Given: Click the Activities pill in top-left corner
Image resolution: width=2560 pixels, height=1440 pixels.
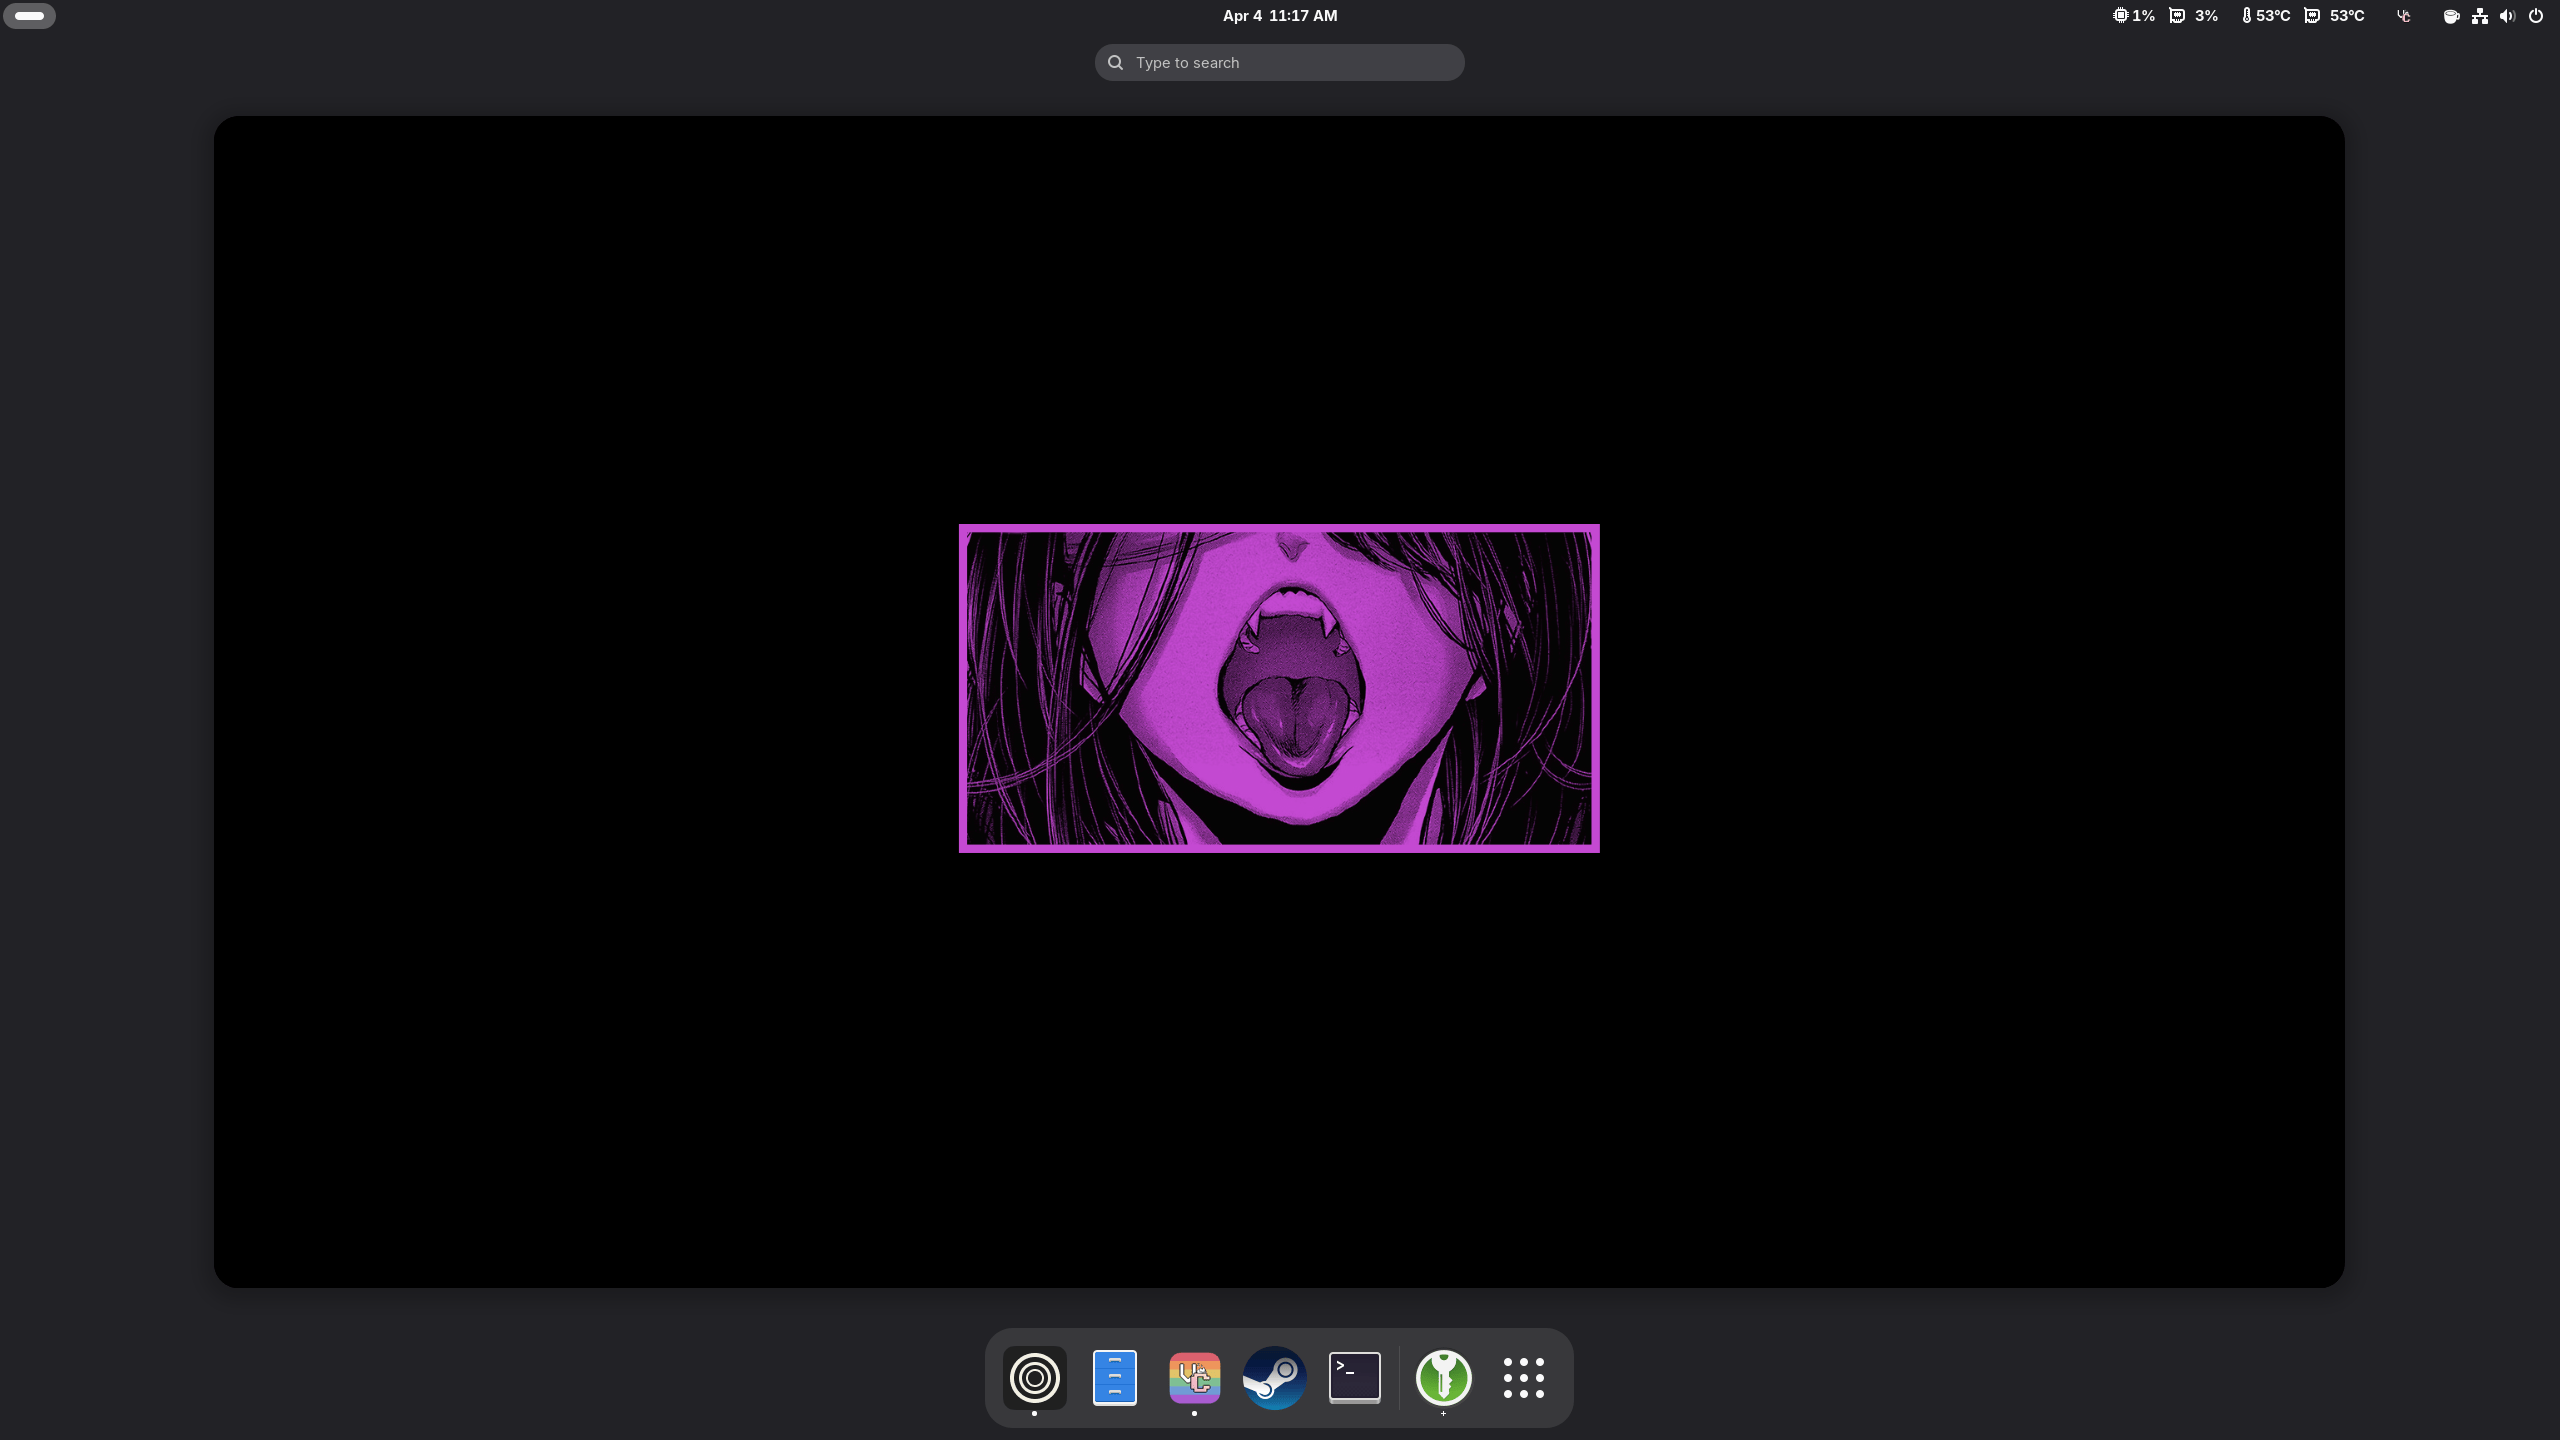Looking at the screenshot, I should [29, 16].
